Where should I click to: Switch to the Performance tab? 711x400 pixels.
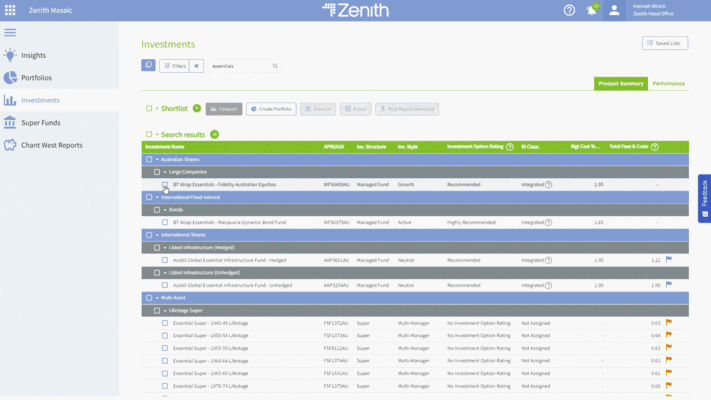[x=669, y=84]
